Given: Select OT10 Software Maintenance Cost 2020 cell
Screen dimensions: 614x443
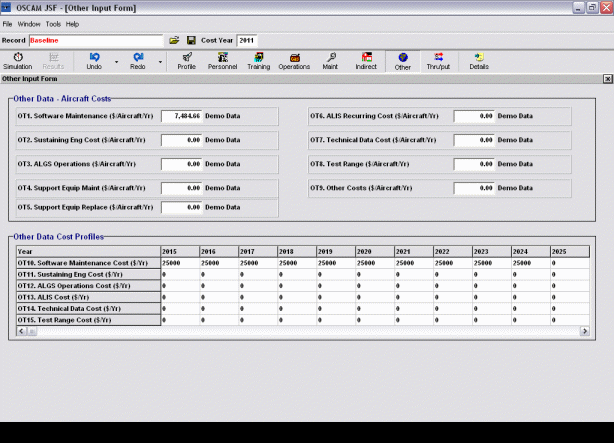Looking at the screenshot, I should pos(375,263).
